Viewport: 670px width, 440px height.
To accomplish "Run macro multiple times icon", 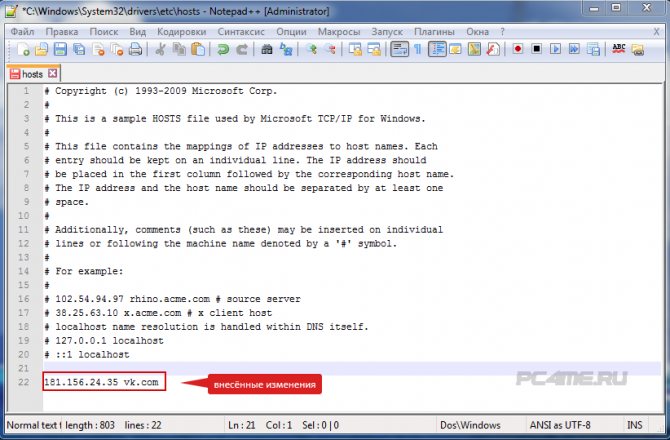I will coord(574,49).
